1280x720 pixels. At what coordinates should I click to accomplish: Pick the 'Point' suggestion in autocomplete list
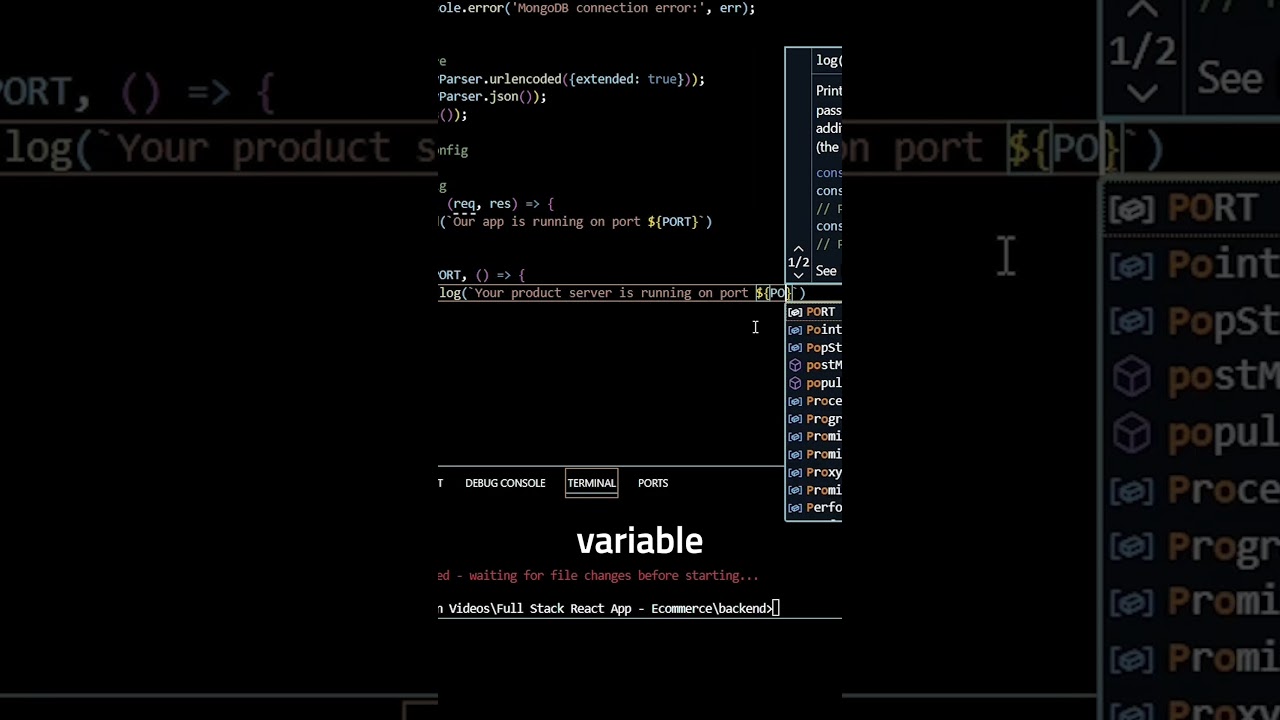[814, 330]
